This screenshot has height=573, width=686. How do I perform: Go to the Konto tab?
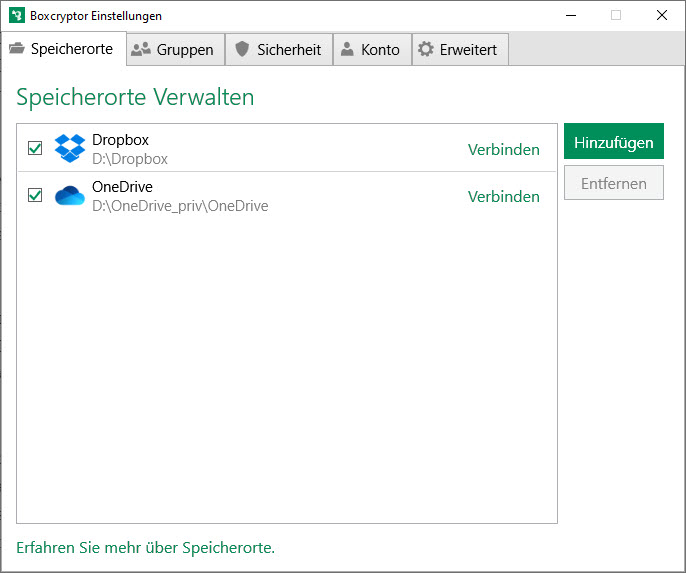pyautogui.click(x=372, y=49)
